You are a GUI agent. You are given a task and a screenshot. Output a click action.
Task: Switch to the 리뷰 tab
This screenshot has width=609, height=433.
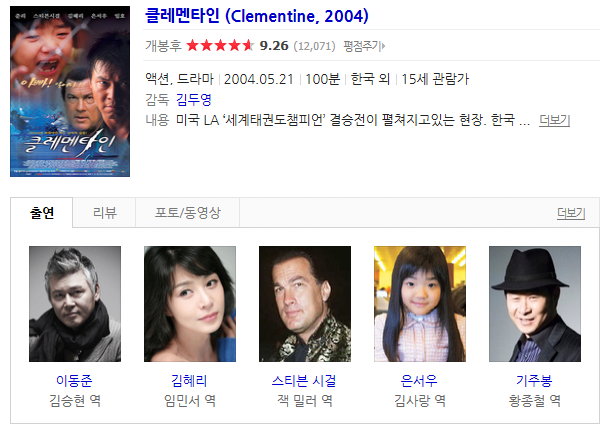tap(104, 212)
